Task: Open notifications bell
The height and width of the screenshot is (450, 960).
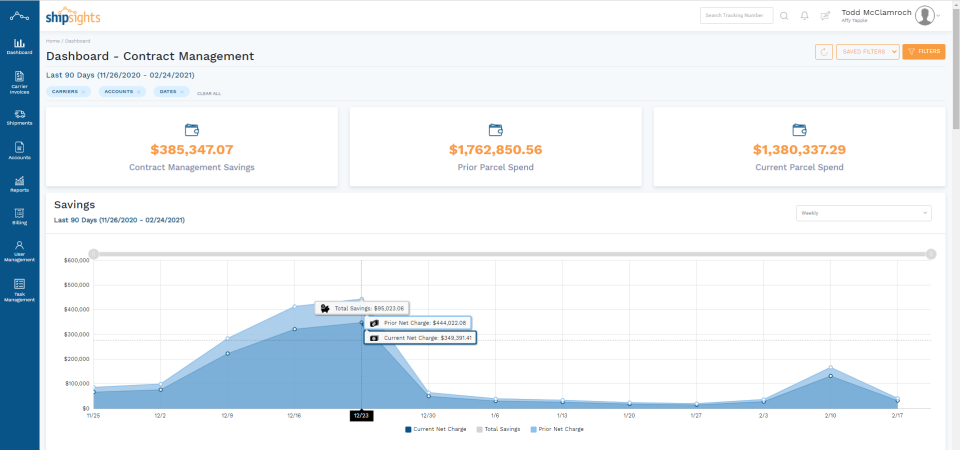Action: click(804, 16)
